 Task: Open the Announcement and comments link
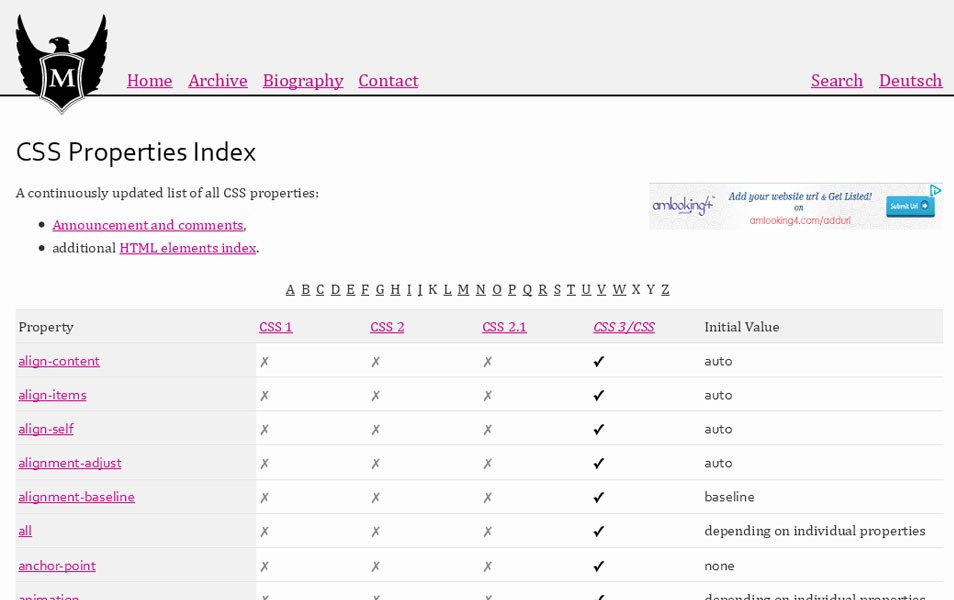pos(147,225)
